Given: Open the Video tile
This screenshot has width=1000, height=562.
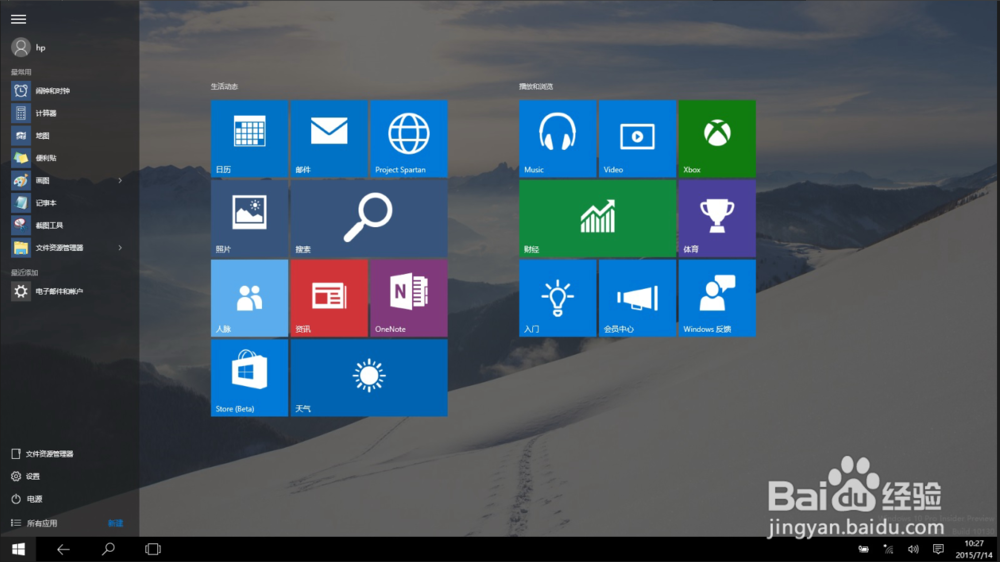Looking at the screenshot, I should tap(637, 138).
